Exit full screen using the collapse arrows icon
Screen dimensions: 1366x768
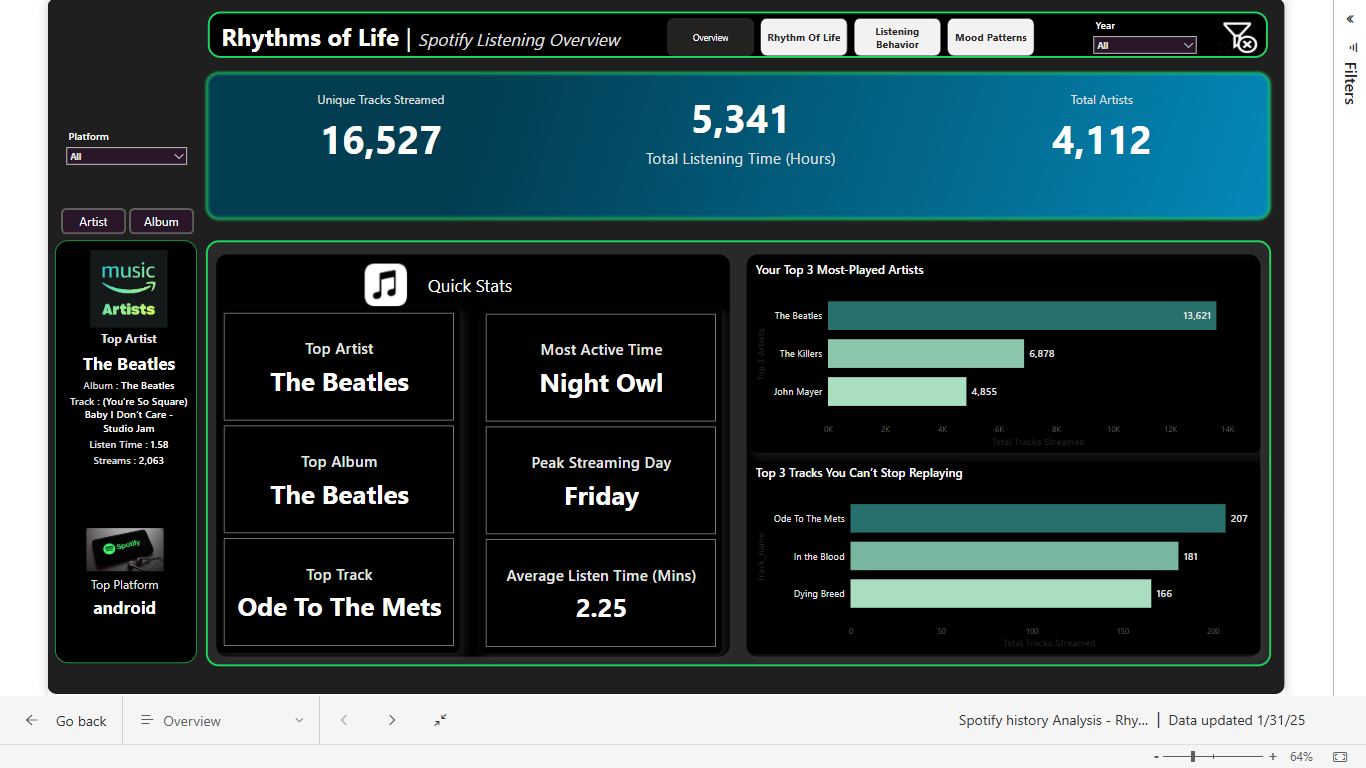coord(440,721)
